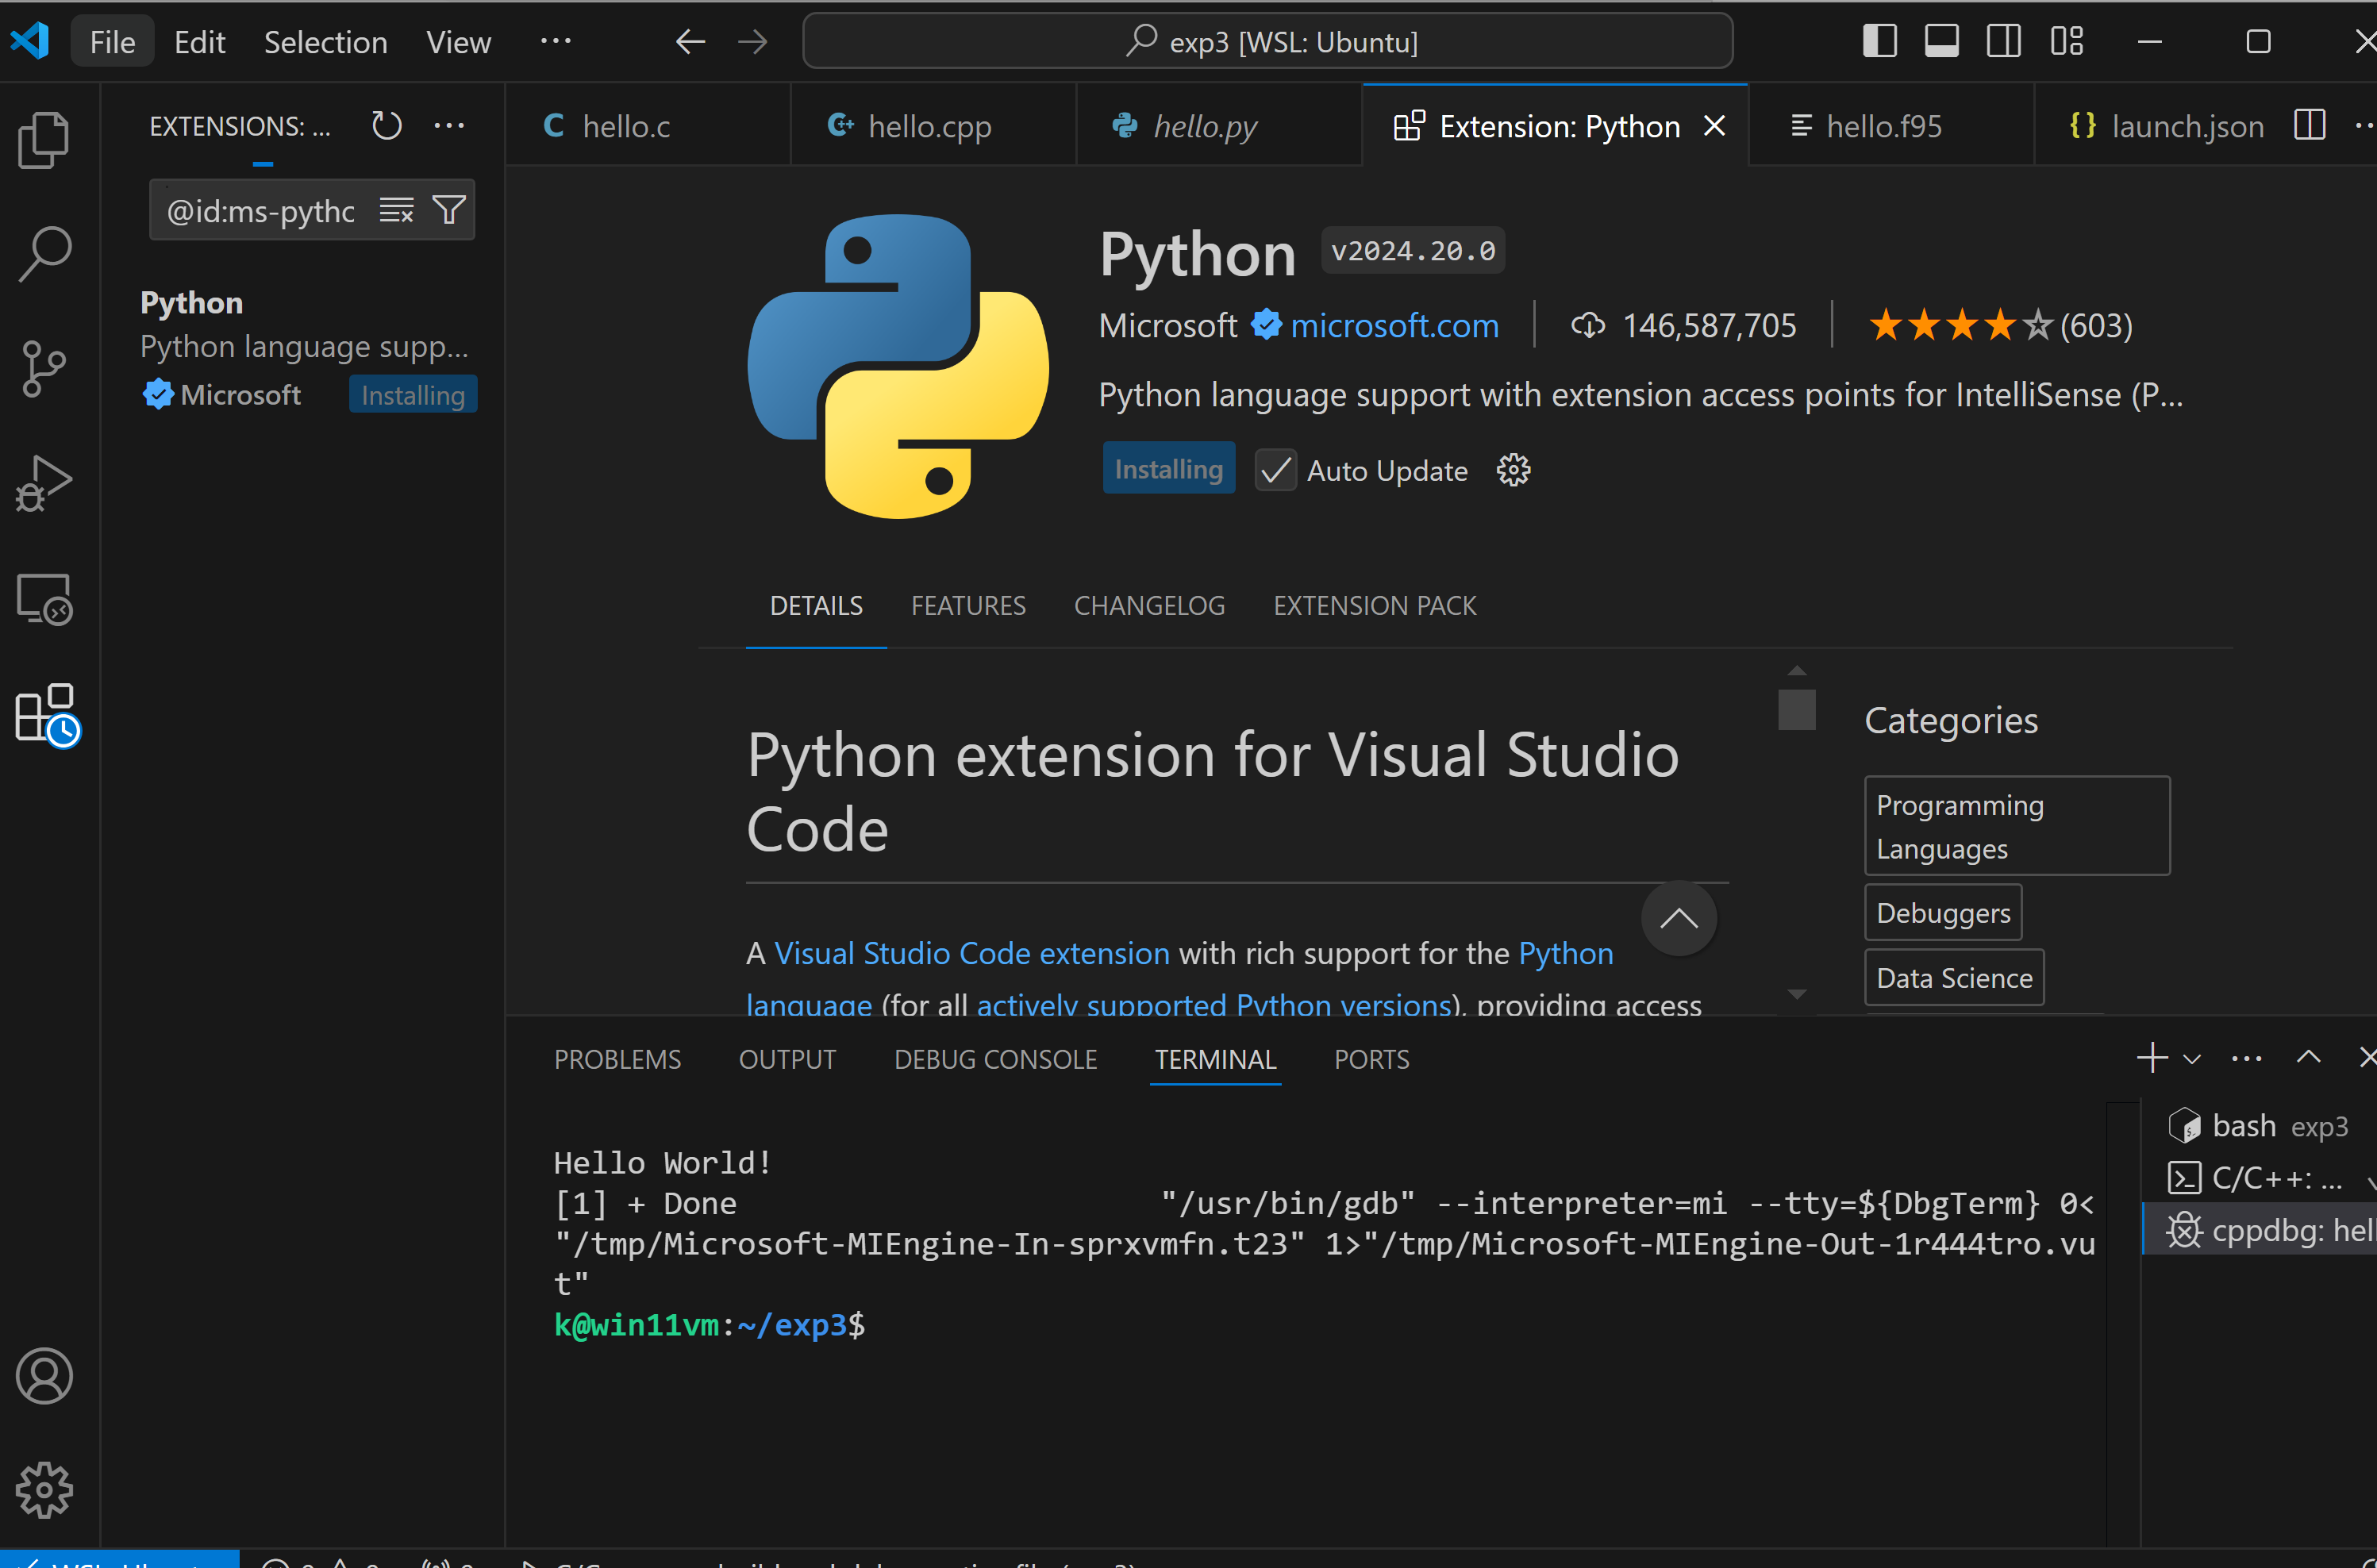Toggle the bottom panel layout button
The height and width of the screenshot is (1568, 2377).
point(1941,42)
